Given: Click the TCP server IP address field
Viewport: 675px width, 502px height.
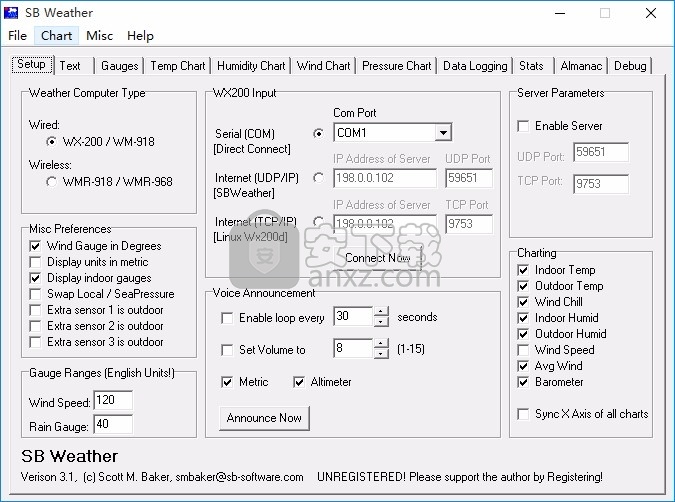Looking at the screenshot, I should pyautogui.click(x=385, y=224).
